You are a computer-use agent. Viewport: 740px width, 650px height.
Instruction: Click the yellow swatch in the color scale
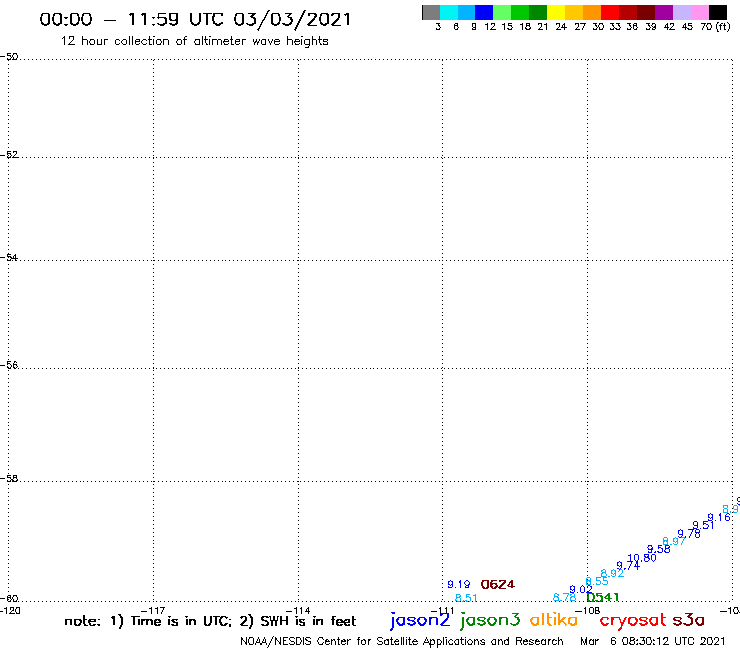(556, 12)
